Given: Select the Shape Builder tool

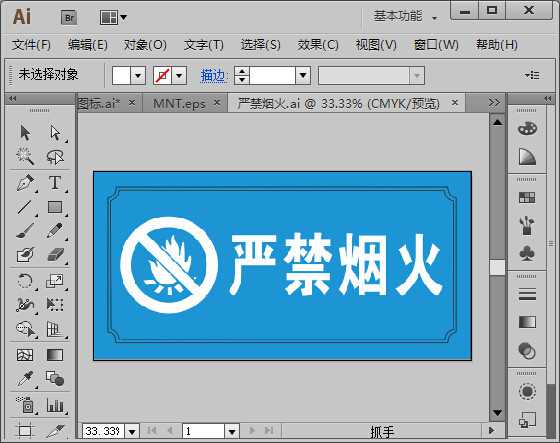Looking at the screenshot, I should (26, 329).
